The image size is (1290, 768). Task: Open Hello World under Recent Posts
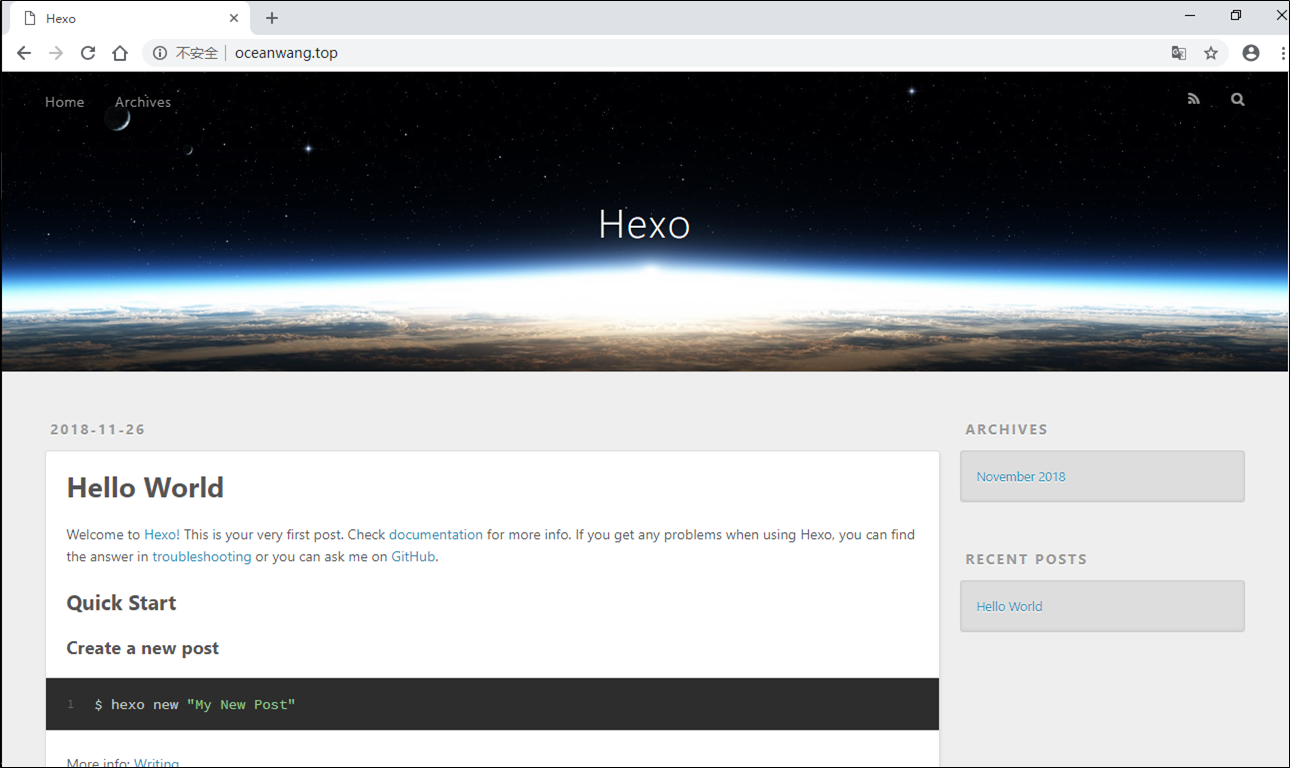tap(1009, 607)
